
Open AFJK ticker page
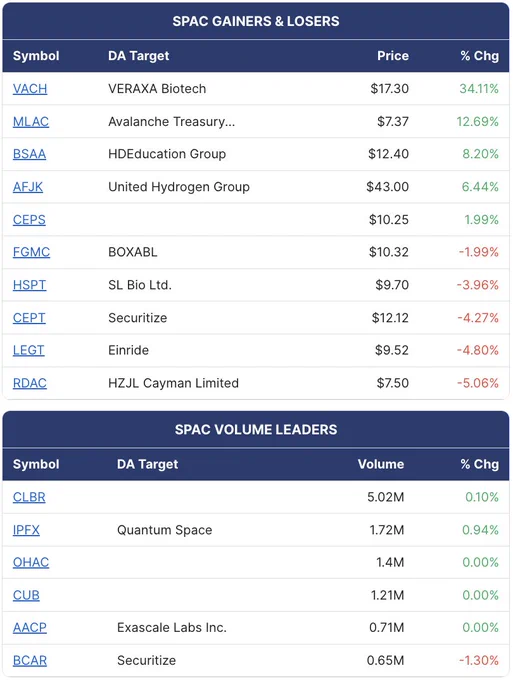28,187
